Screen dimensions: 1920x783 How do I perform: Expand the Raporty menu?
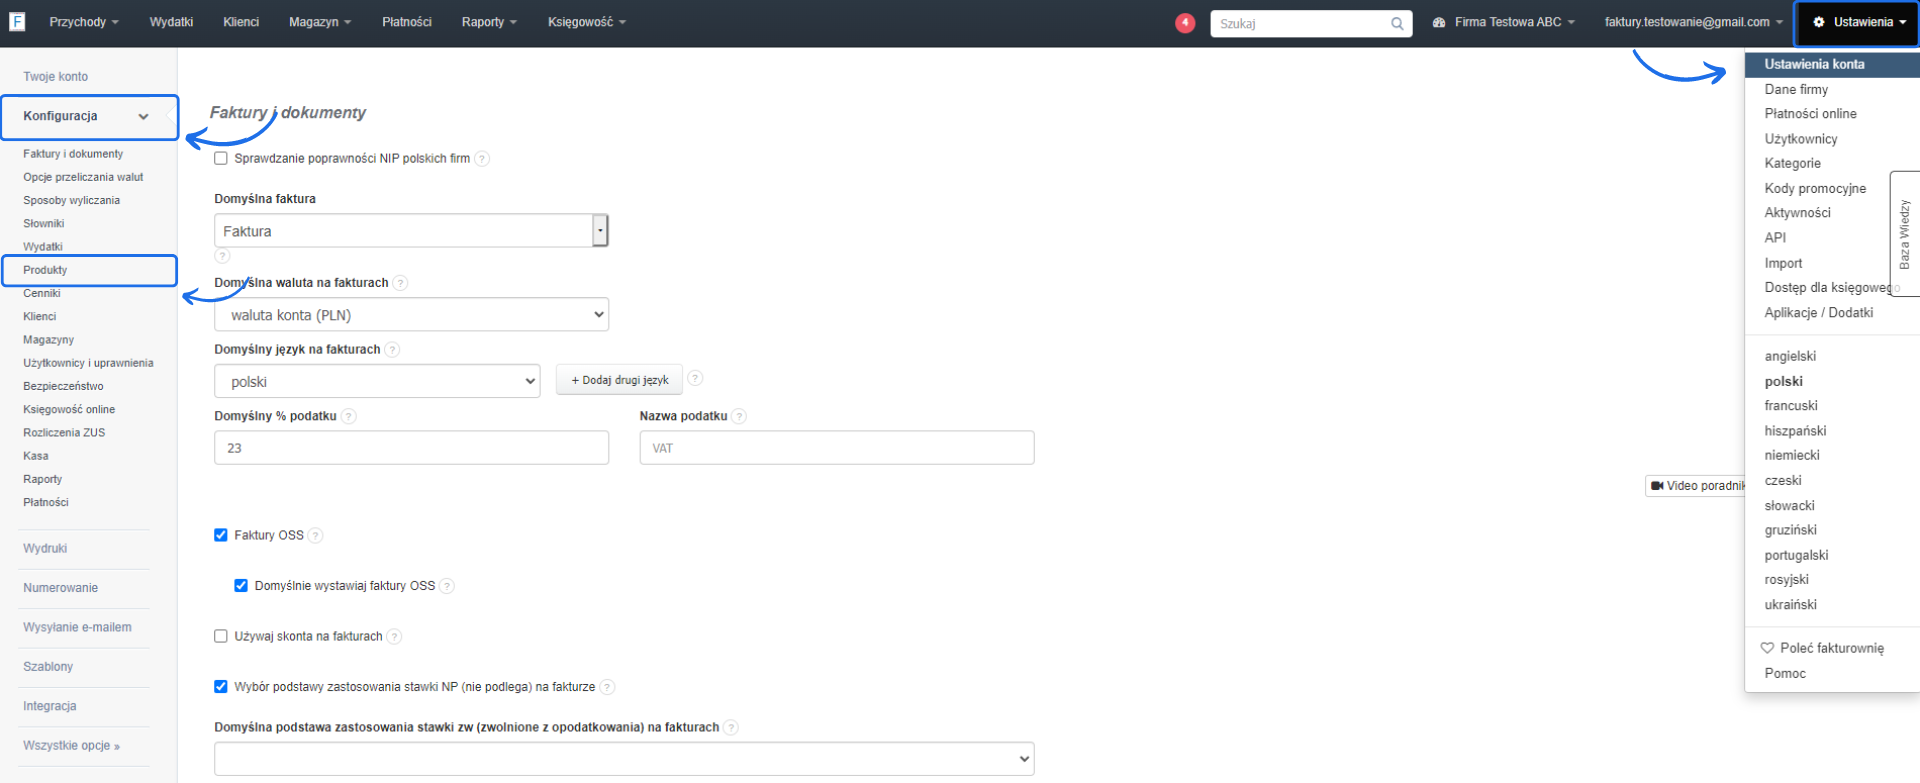tap(489, 22)
